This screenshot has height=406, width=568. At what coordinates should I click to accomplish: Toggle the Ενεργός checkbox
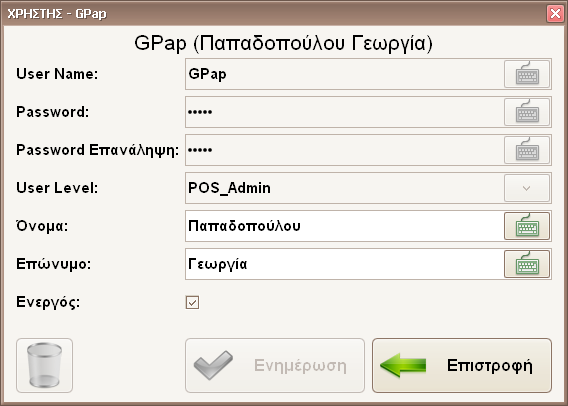point(192,302)
